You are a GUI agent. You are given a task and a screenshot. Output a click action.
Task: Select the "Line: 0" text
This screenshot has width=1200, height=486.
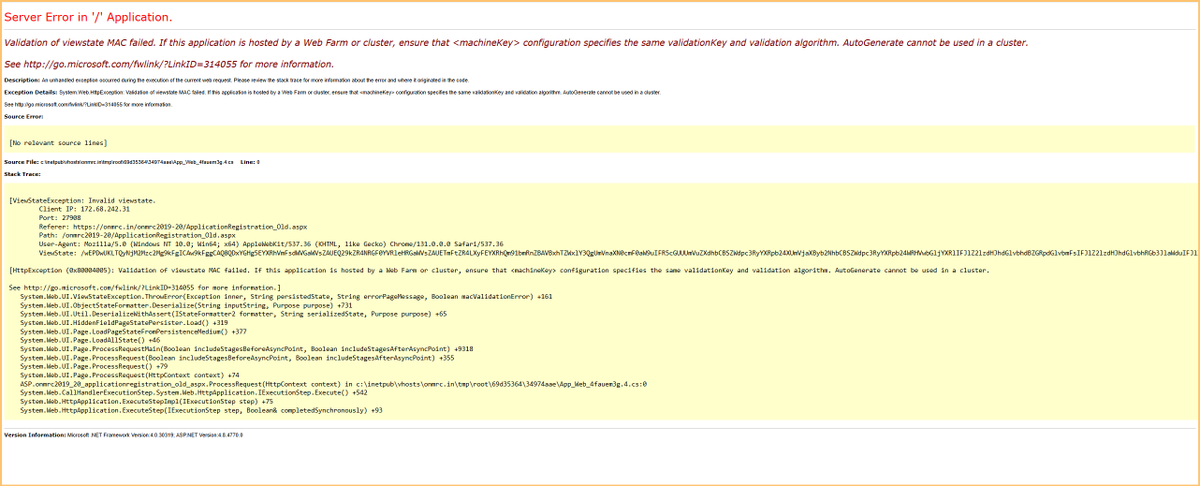(250, 161)
